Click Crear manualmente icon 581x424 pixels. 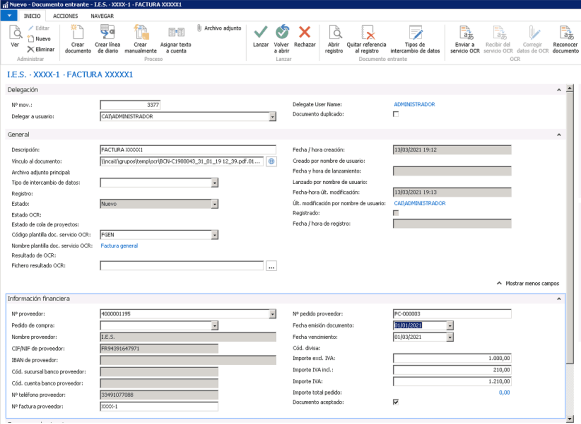click(141, 32)
